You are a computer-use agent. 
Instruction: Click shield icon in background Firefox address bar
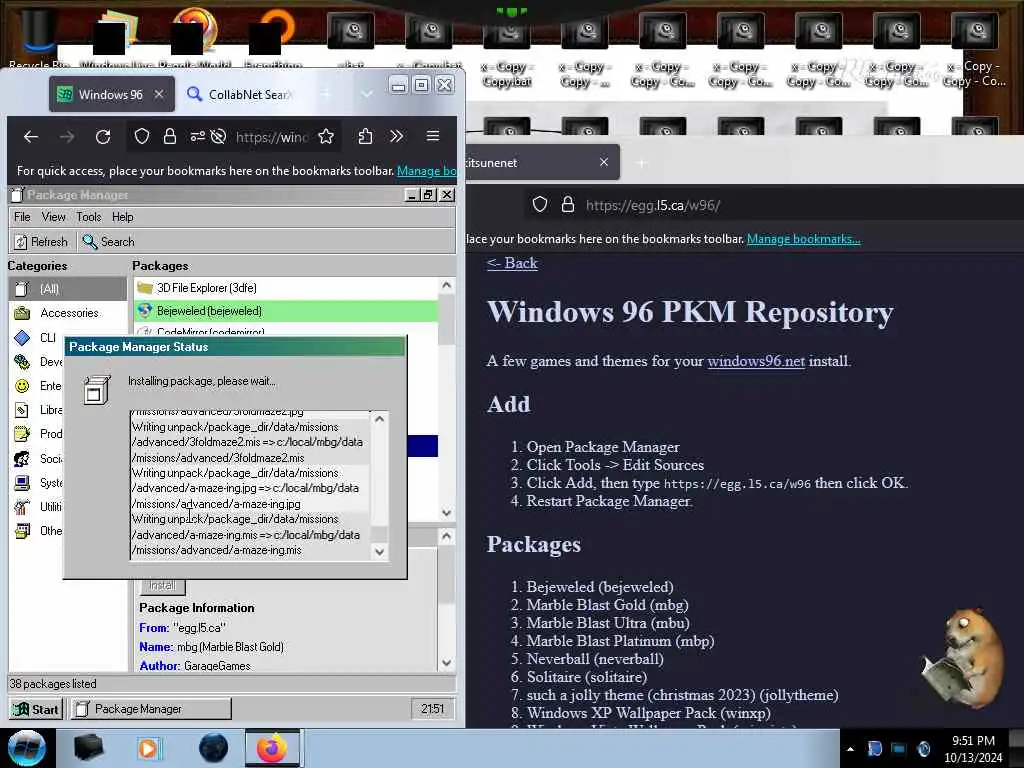coord(539,205)
